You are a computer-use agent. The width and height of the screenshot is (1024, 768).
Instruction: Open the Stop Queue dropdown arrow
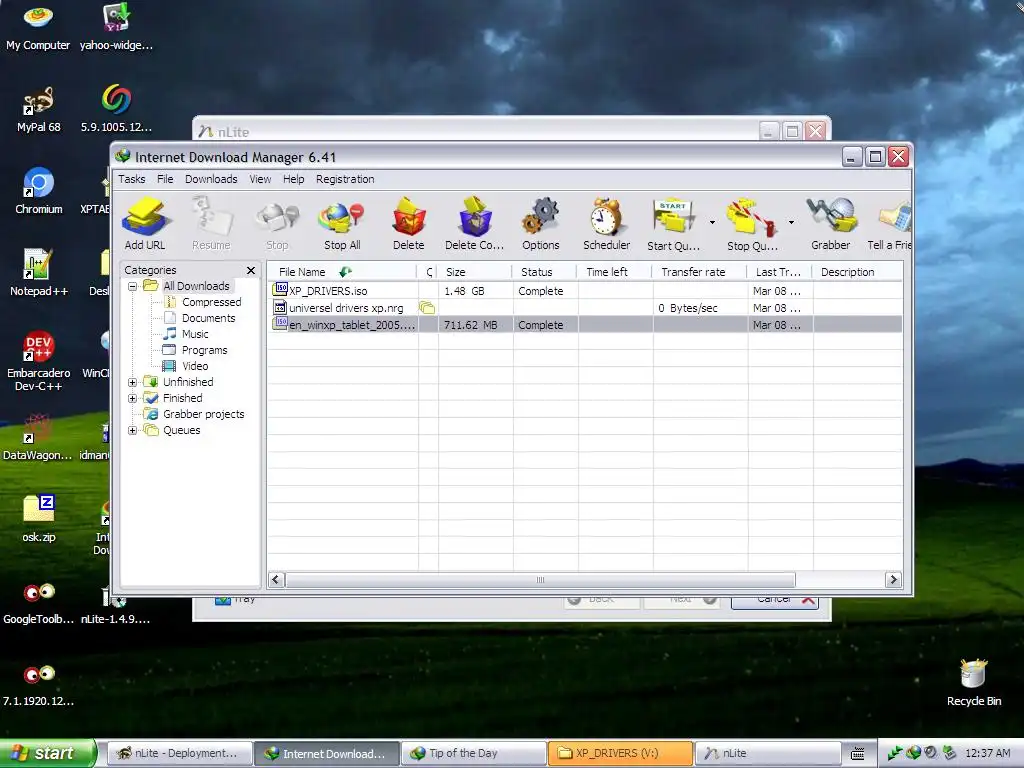pos(791,223)
